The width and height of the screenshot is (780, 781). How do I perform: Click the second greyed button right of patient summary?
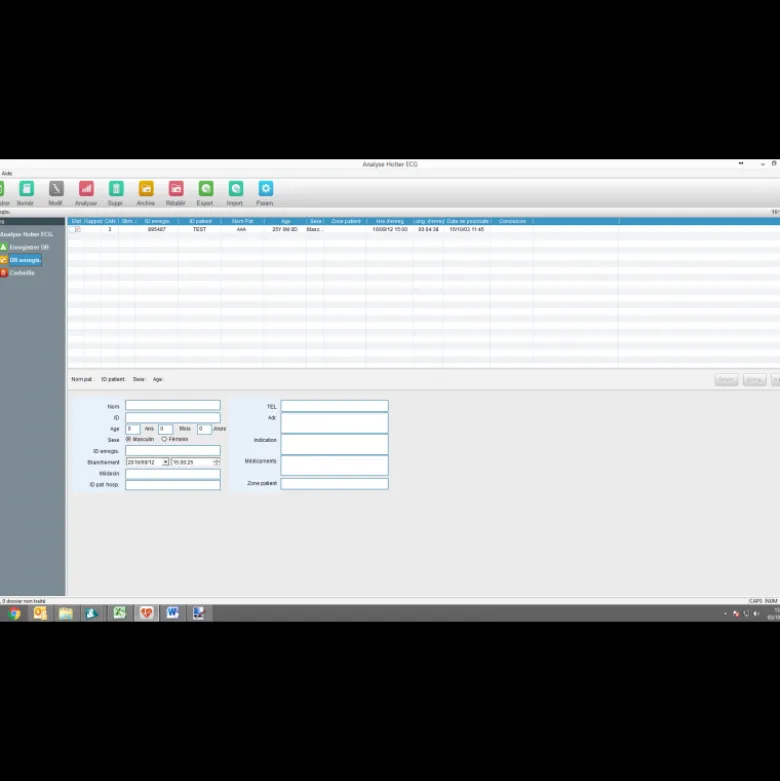tap(754, 380)
